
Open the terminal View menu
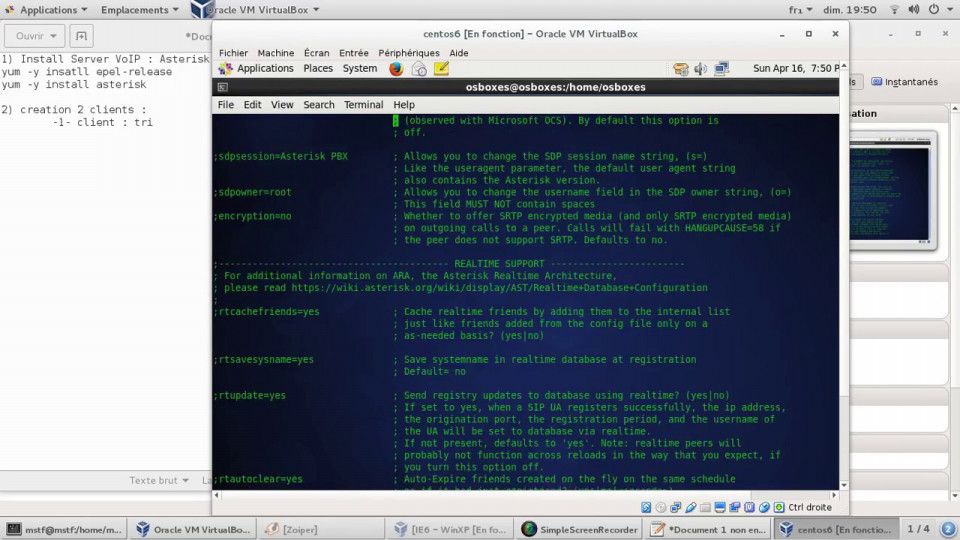[x=282, y=105]
